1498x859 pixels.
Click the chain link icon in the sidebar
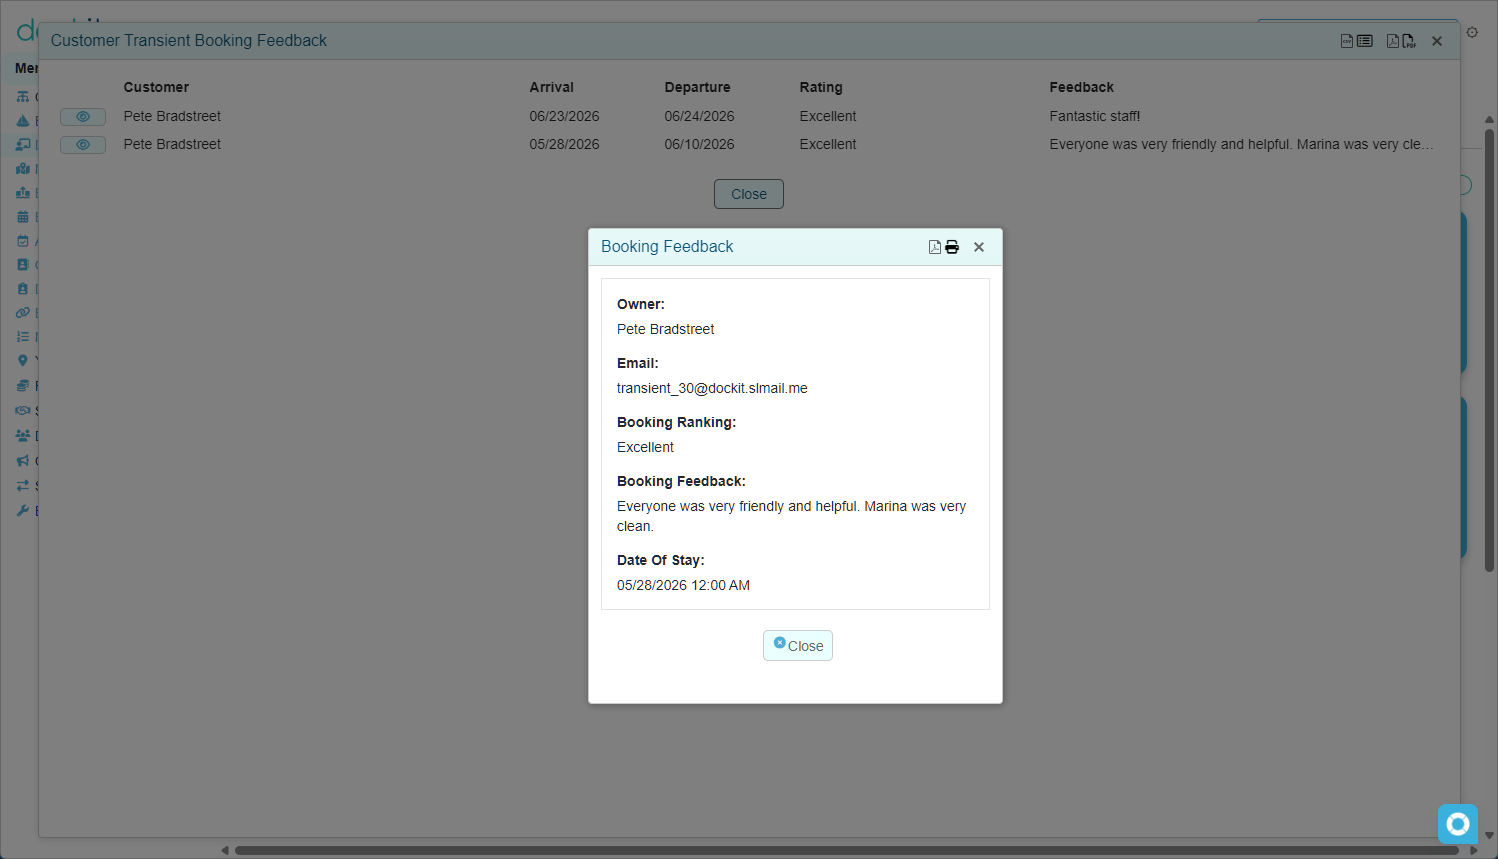[23, 313]
